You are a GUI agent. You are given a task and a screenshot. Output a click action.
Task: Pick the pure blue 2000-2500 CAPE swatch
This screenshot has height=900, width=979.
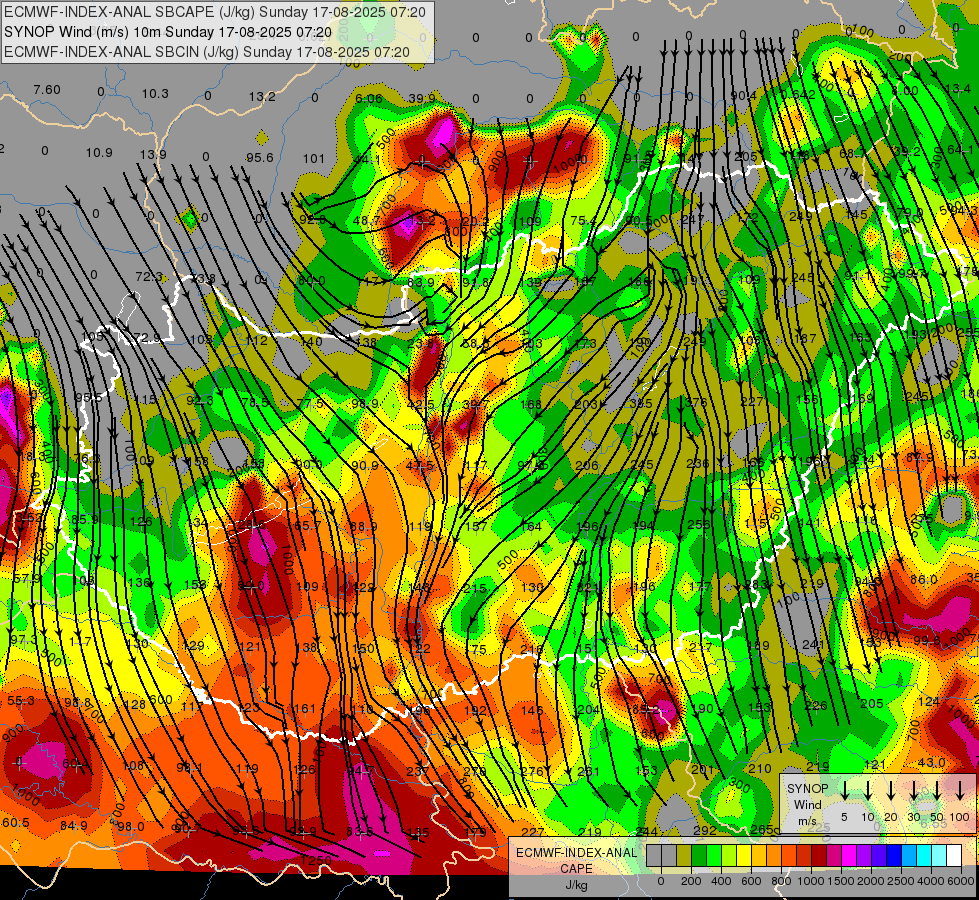[893, 855]
